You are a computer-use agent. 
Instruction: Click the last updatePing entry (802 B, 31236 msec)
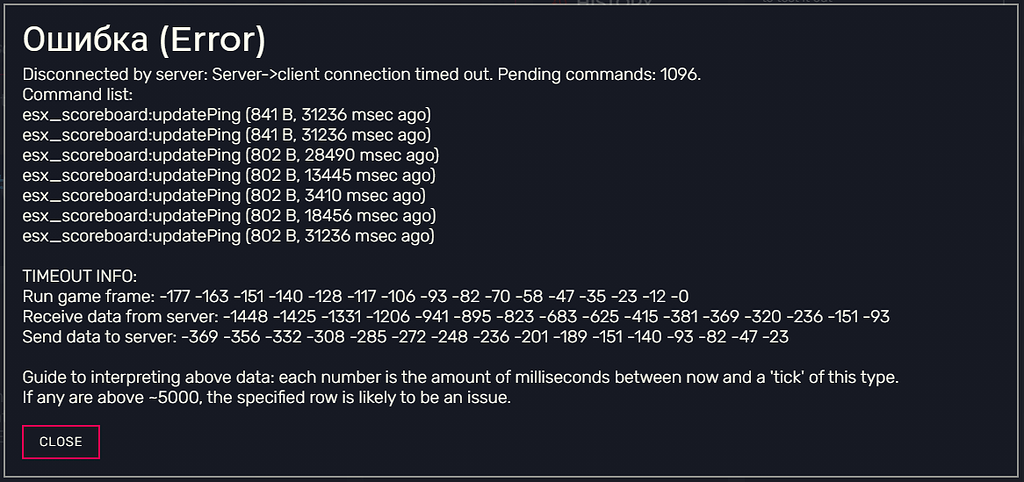pyautogui.click(x=228, y=235)
